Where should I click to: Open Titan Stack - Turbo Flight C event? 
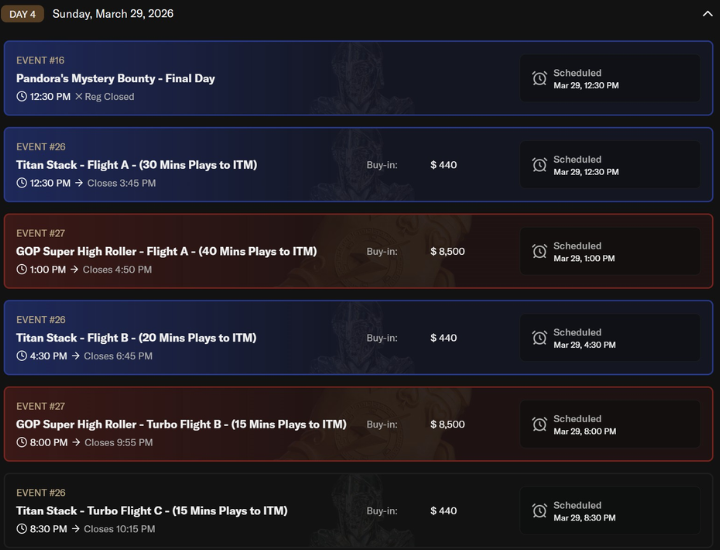coord(151,511)
